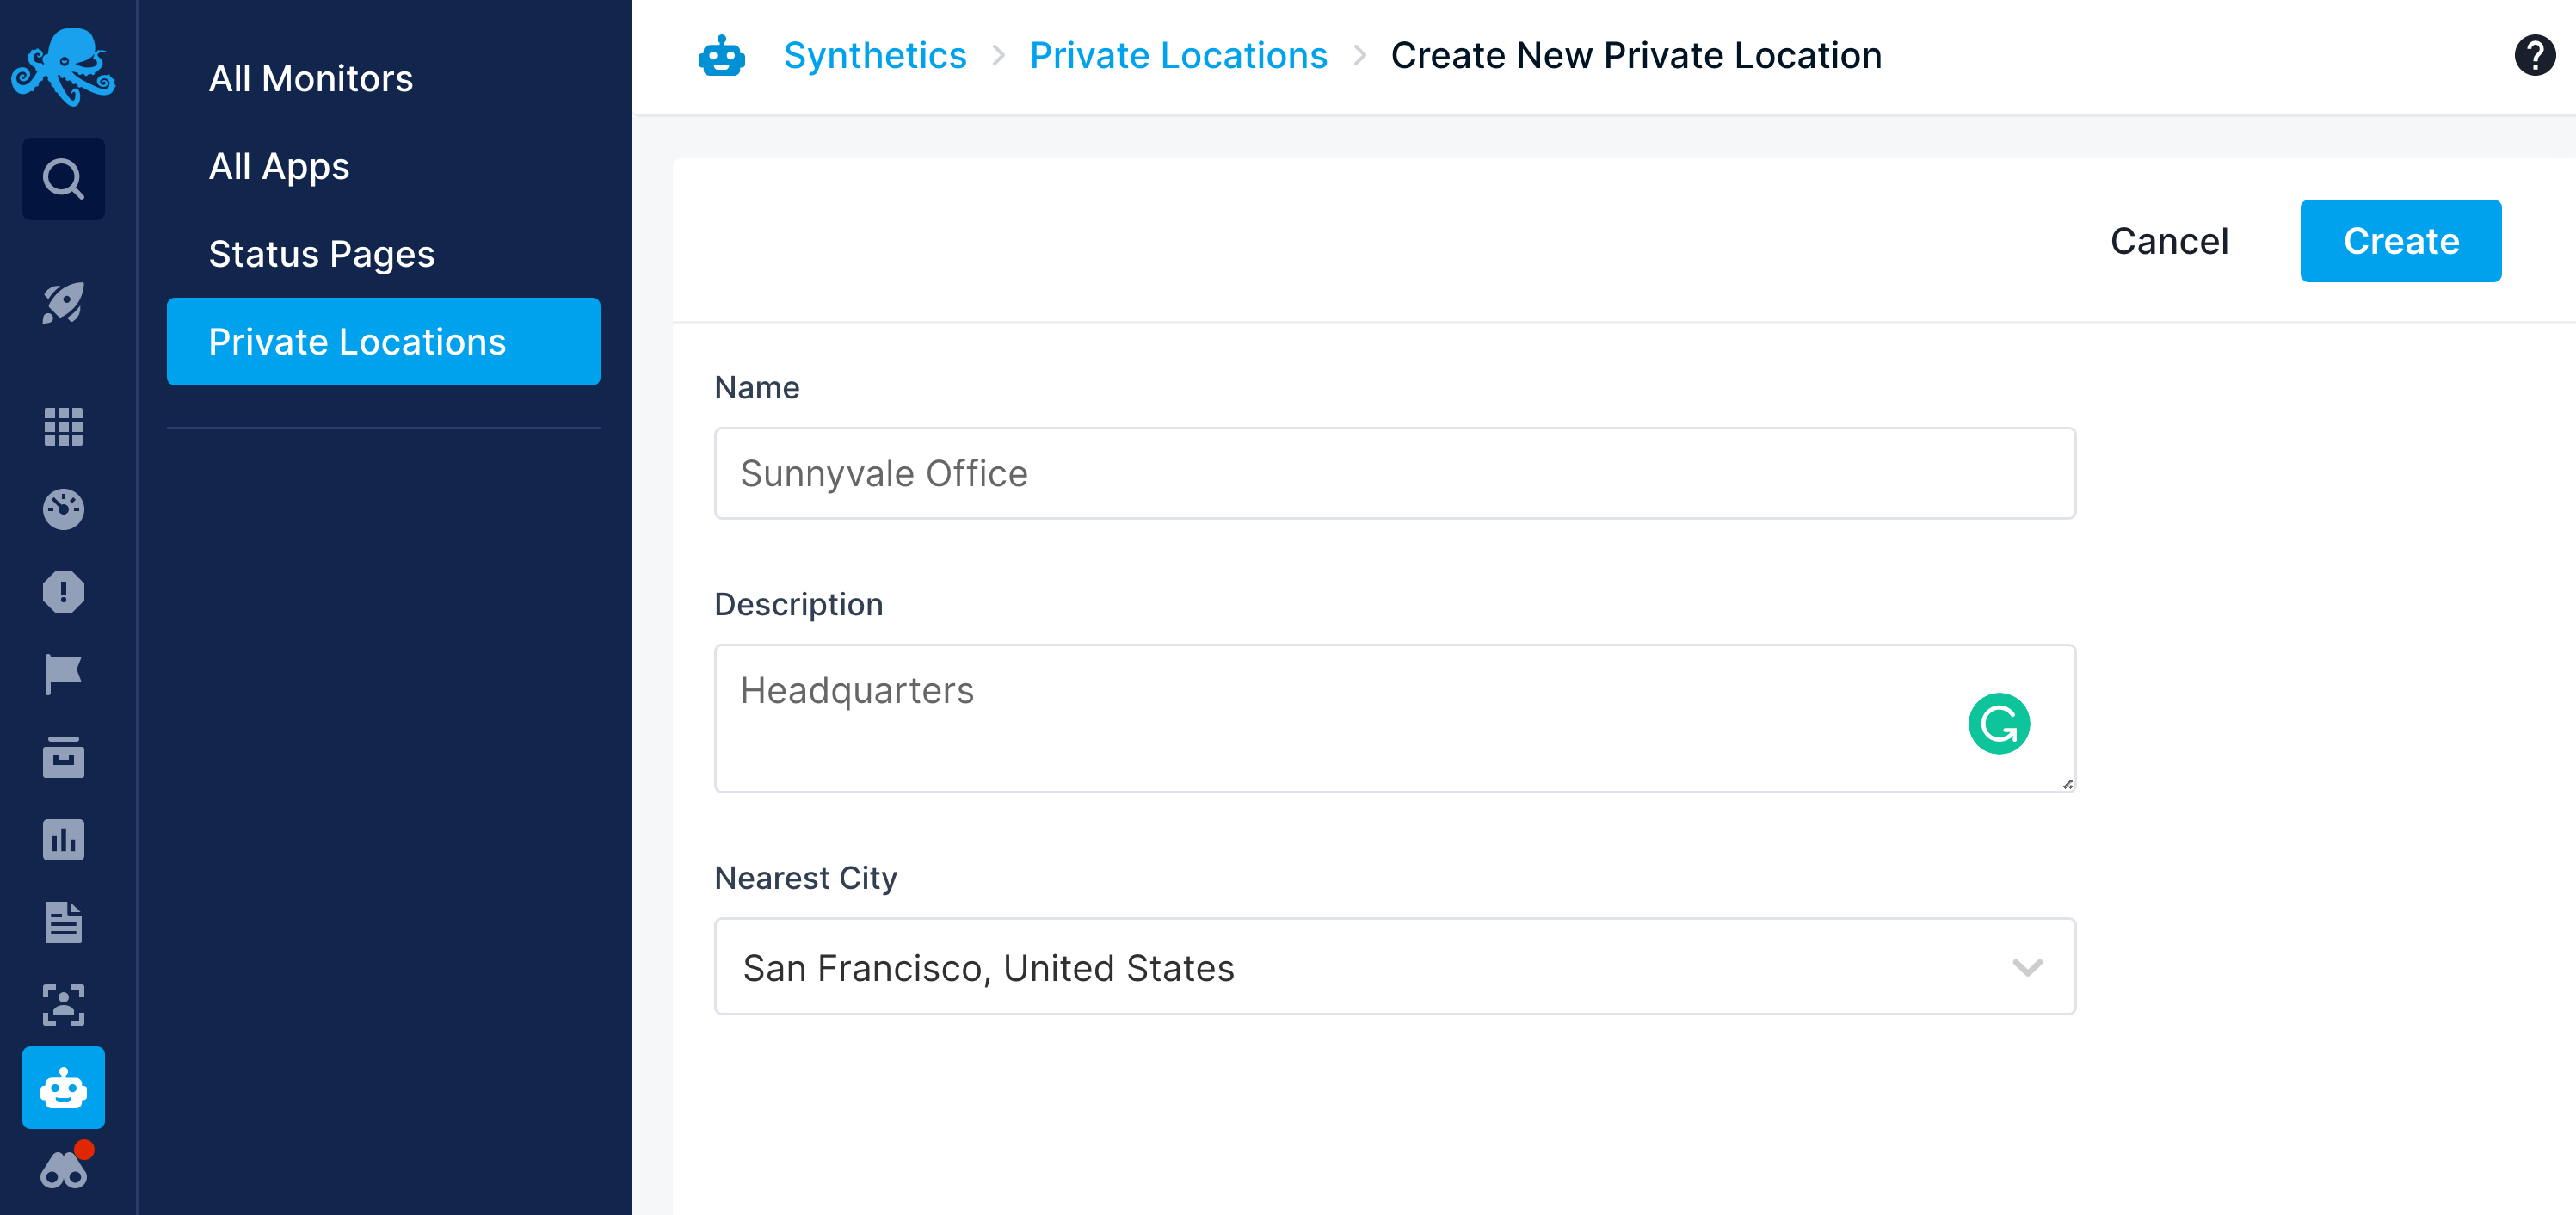Open the alerts exclamation icon
The width and height of the screenshot is (2576, 1215).
click(63, 592)
